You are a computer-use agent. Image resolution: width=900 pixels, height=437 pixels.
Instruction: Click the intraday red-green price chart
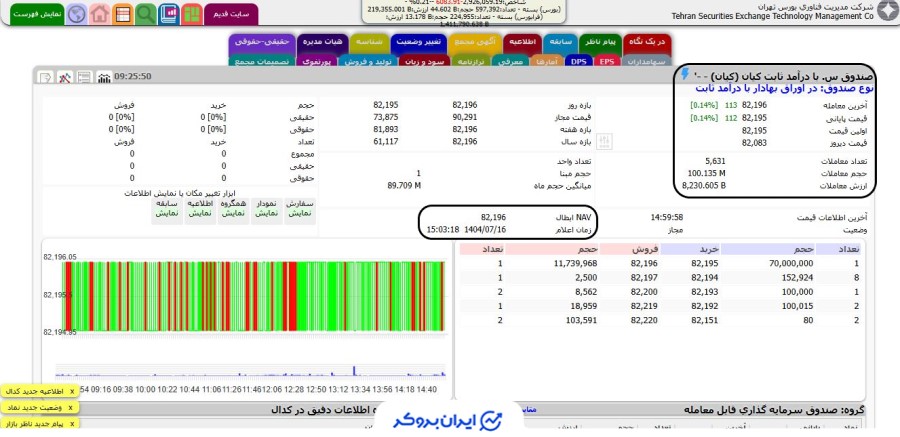point(255,296)
